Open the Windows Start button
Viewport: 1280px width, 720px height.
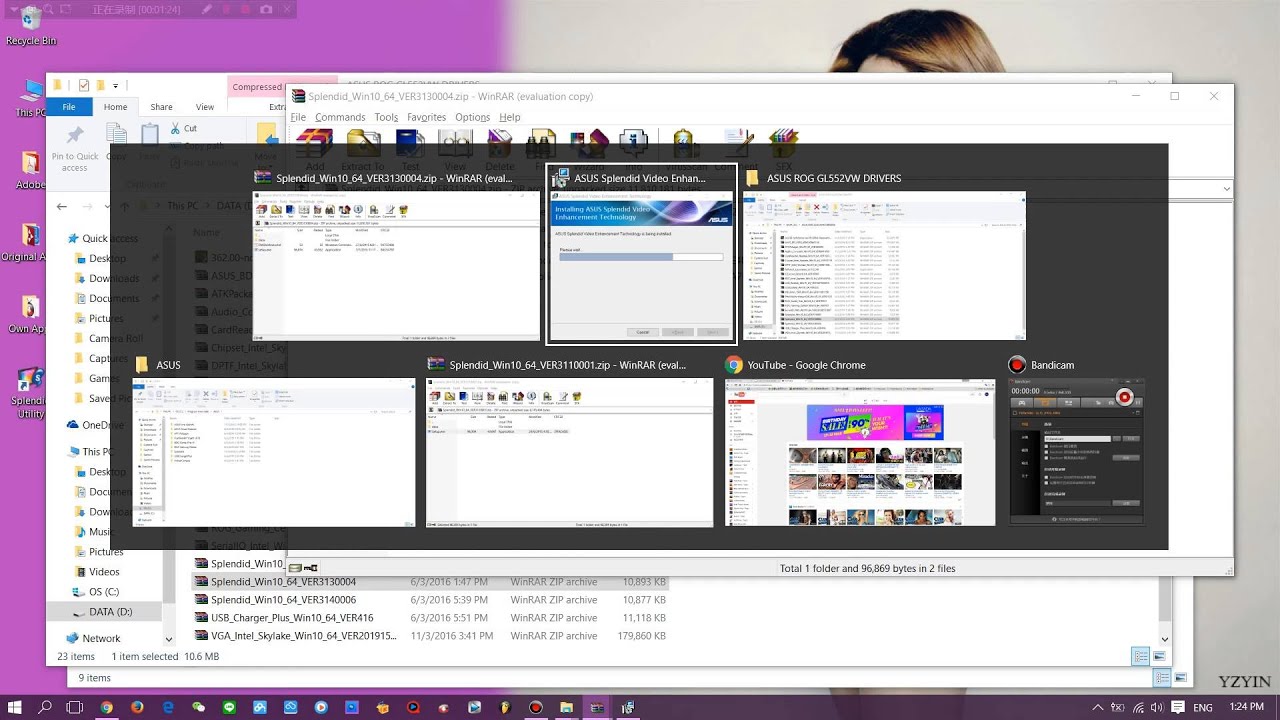[15, 707]
